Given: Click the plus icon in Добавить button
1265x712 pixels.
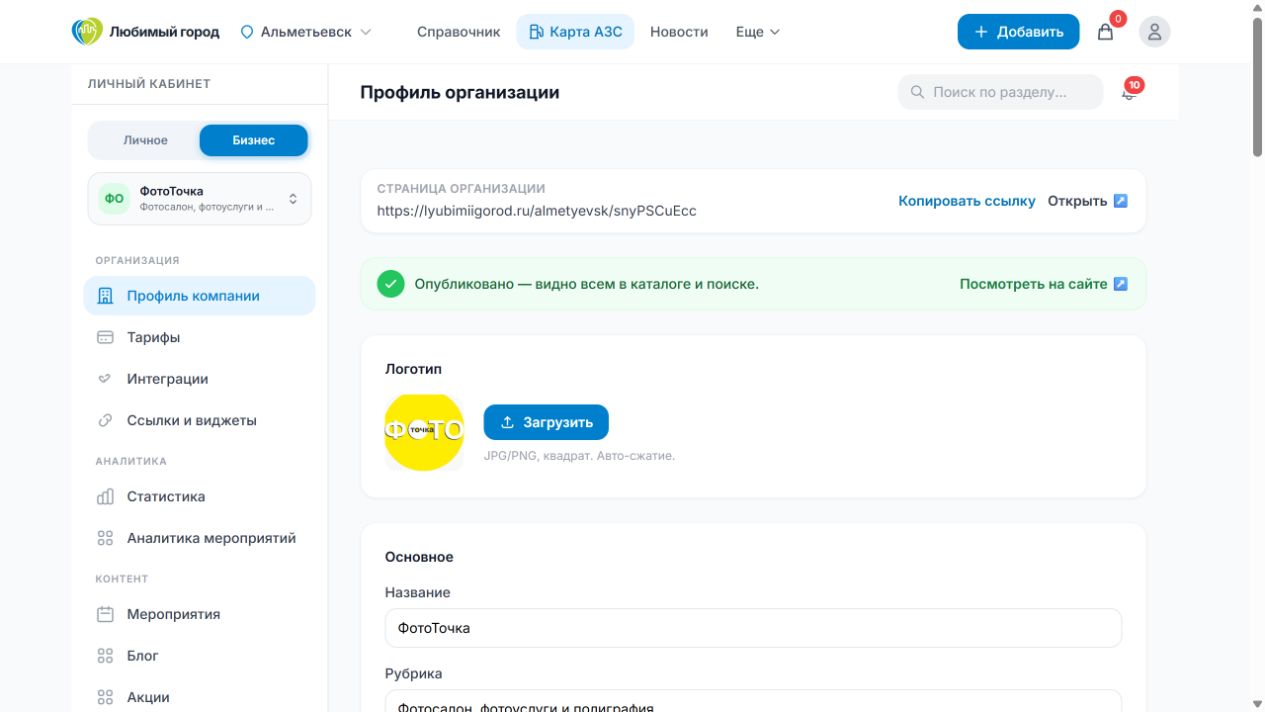Looking at the screenshot, I should point(981,32).
